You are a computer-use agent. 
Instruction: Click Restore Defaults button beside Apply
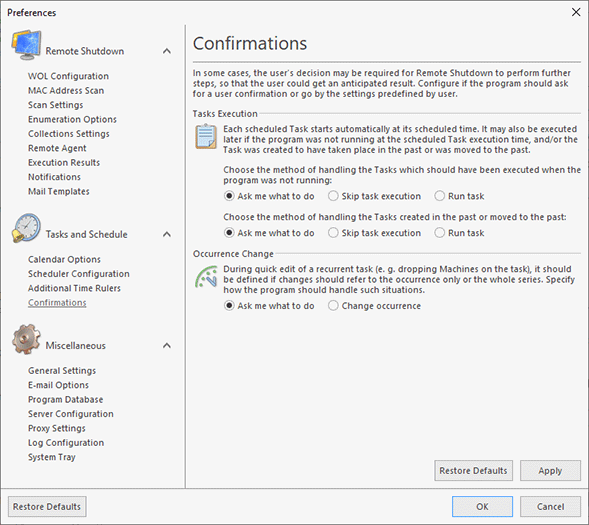click(x=473, y=471)
